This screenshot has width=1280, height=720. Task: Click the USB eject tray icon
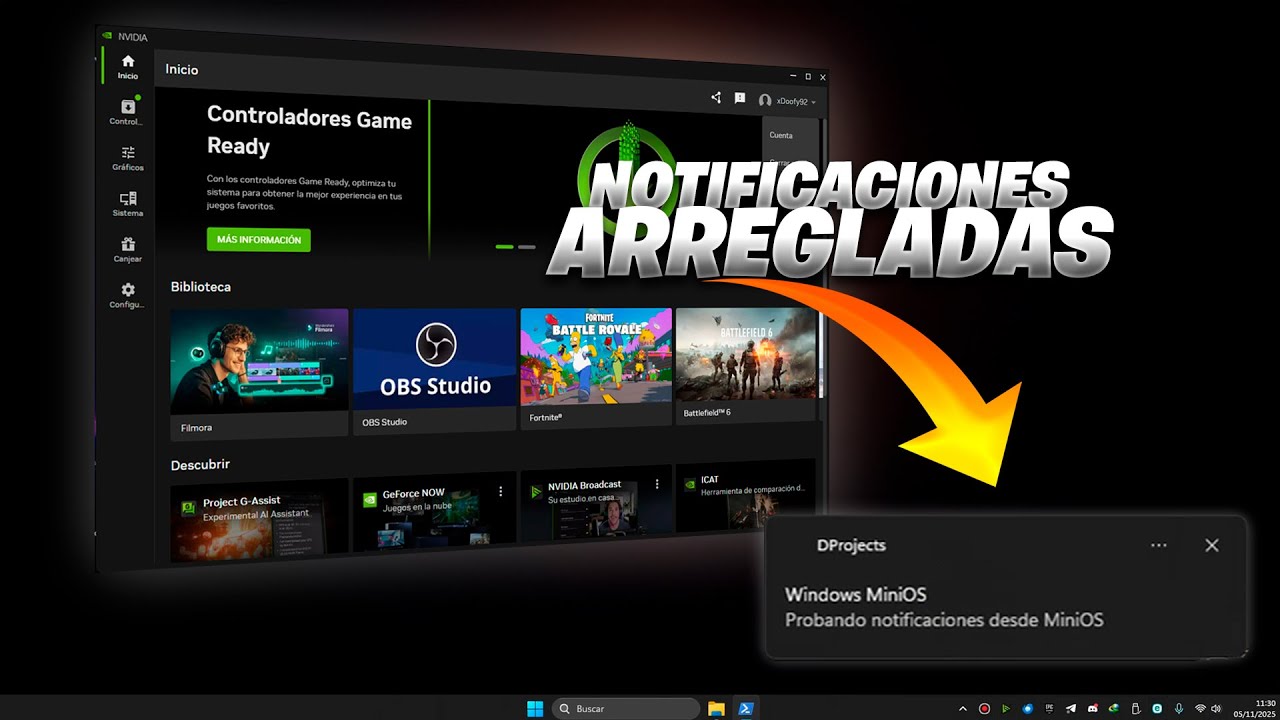point(1135,708)
